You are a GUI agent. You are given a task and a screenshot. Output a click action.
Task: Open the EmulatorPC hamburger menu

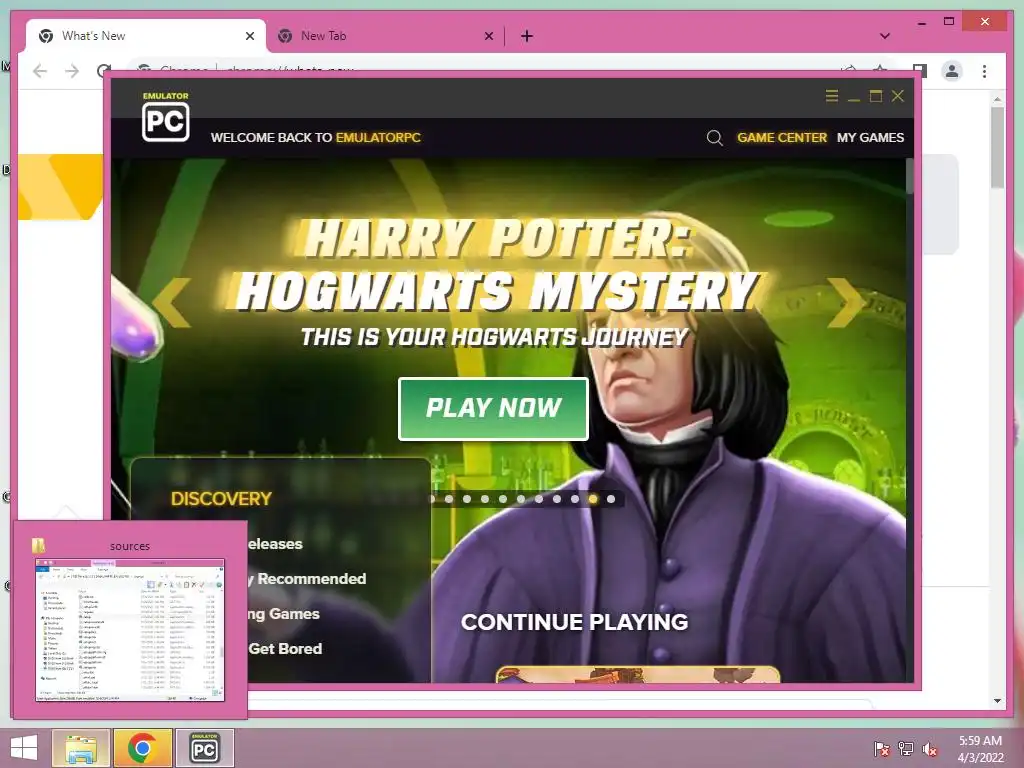[831, 96]
